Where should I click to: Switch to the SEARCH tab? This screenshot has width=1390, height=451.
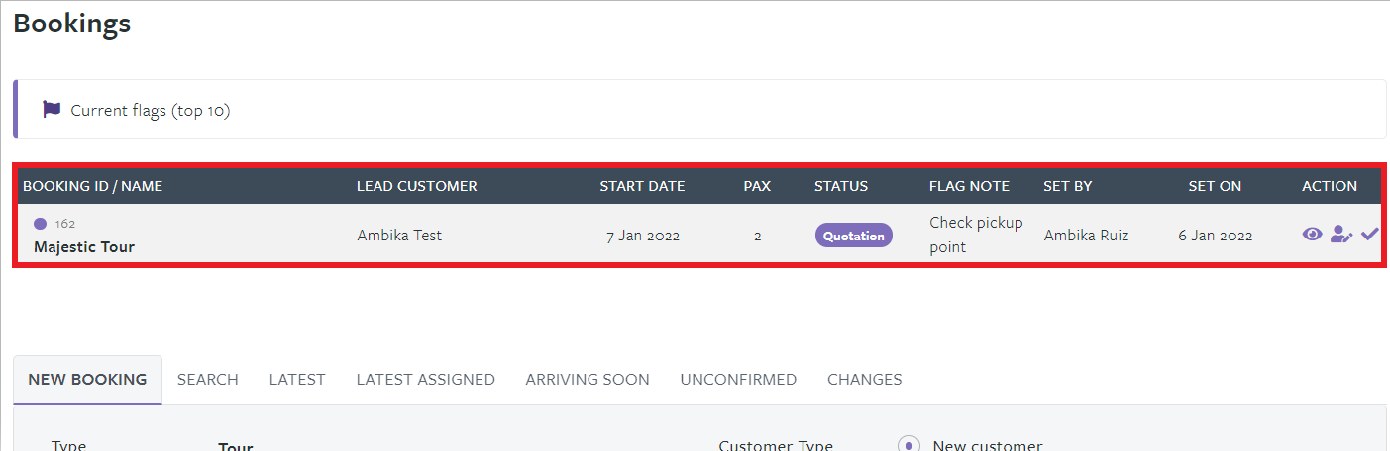(x=208, y=380)
